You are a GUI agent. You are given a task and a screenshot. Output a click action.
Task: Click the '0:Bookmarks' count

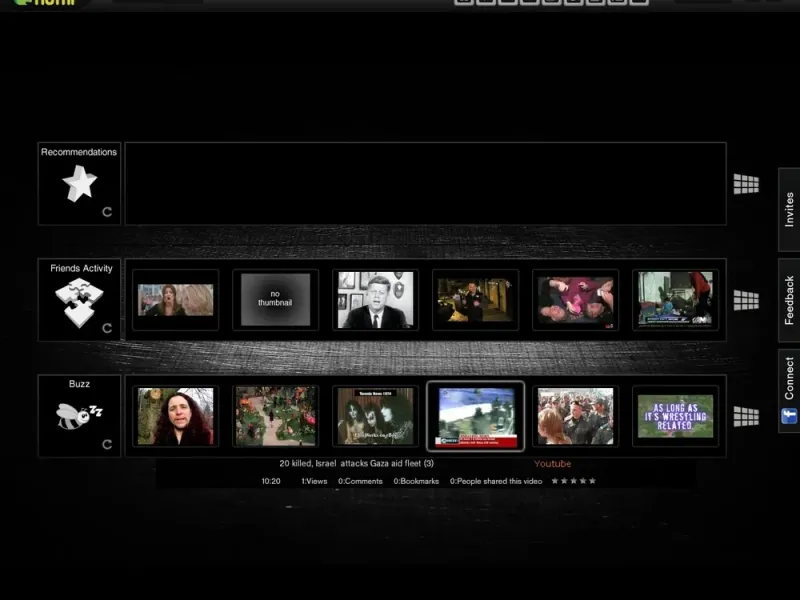[x=416, y=481]
